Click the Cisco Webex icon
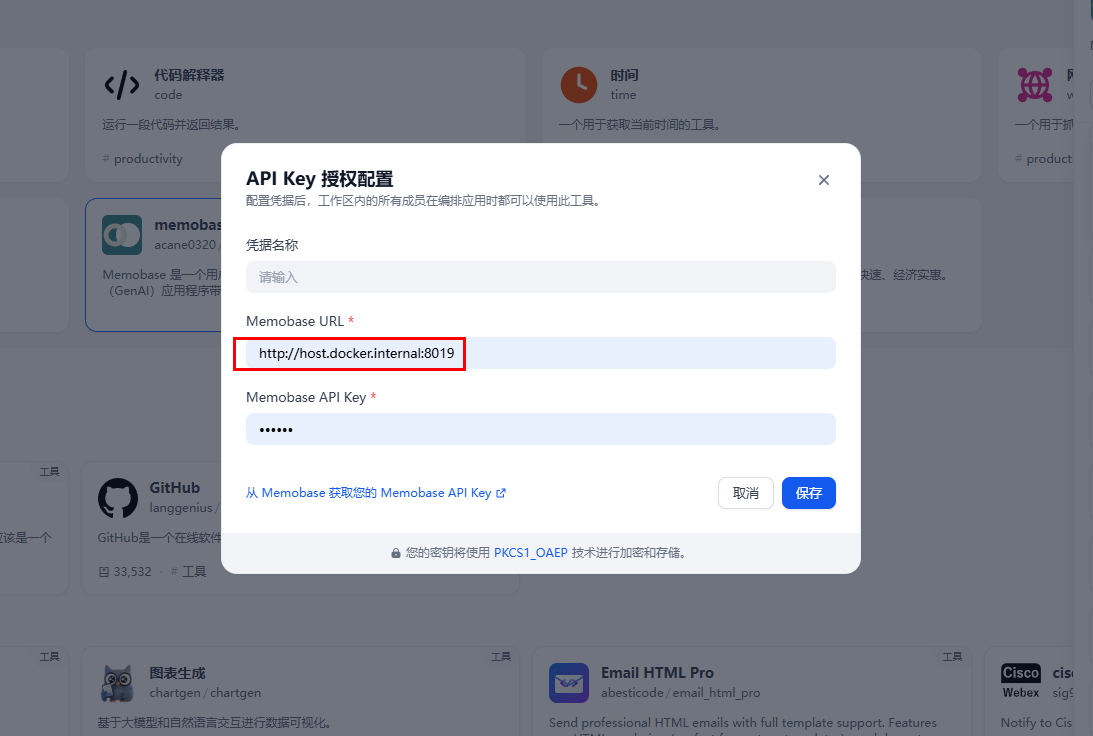 pos(1021,682)
